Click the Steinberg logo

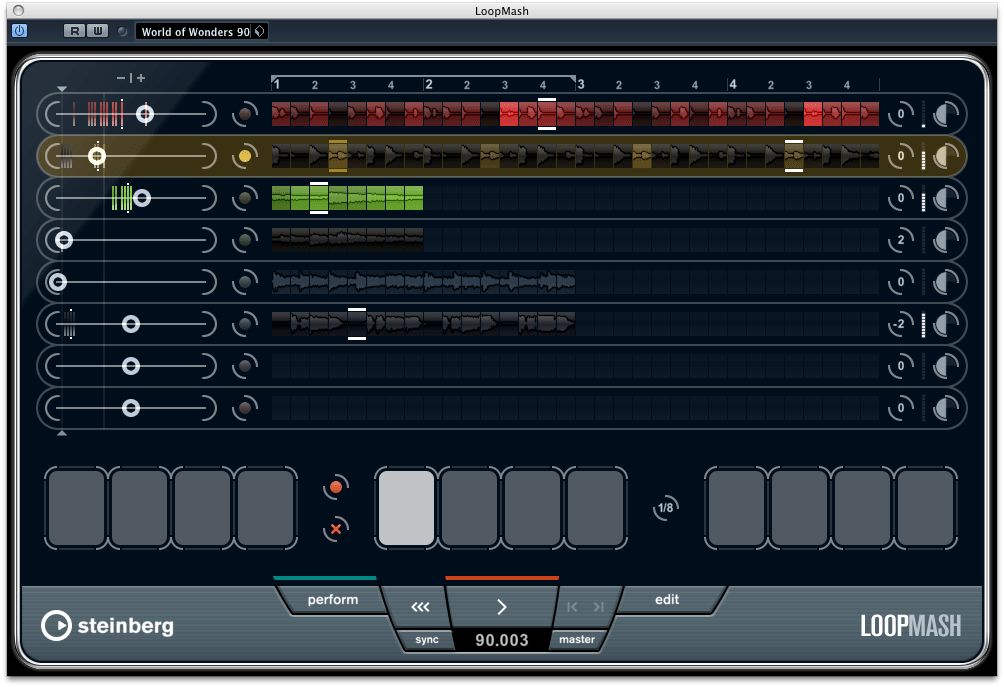tap(110, 627)
